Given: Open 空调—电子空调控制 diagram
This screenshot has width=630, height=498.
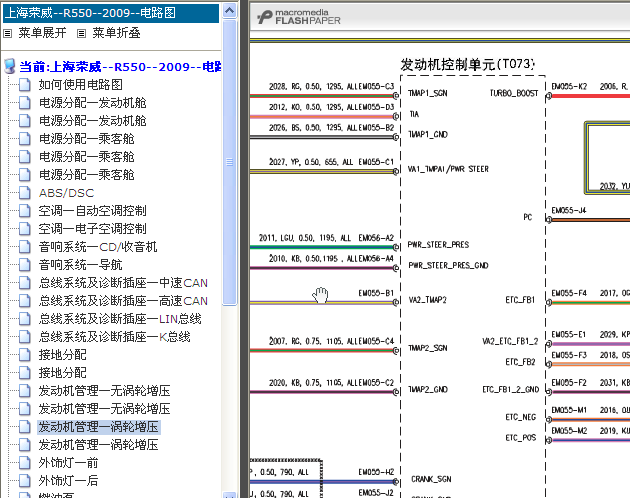Looking at the screenshot, I should pos(92,229).
